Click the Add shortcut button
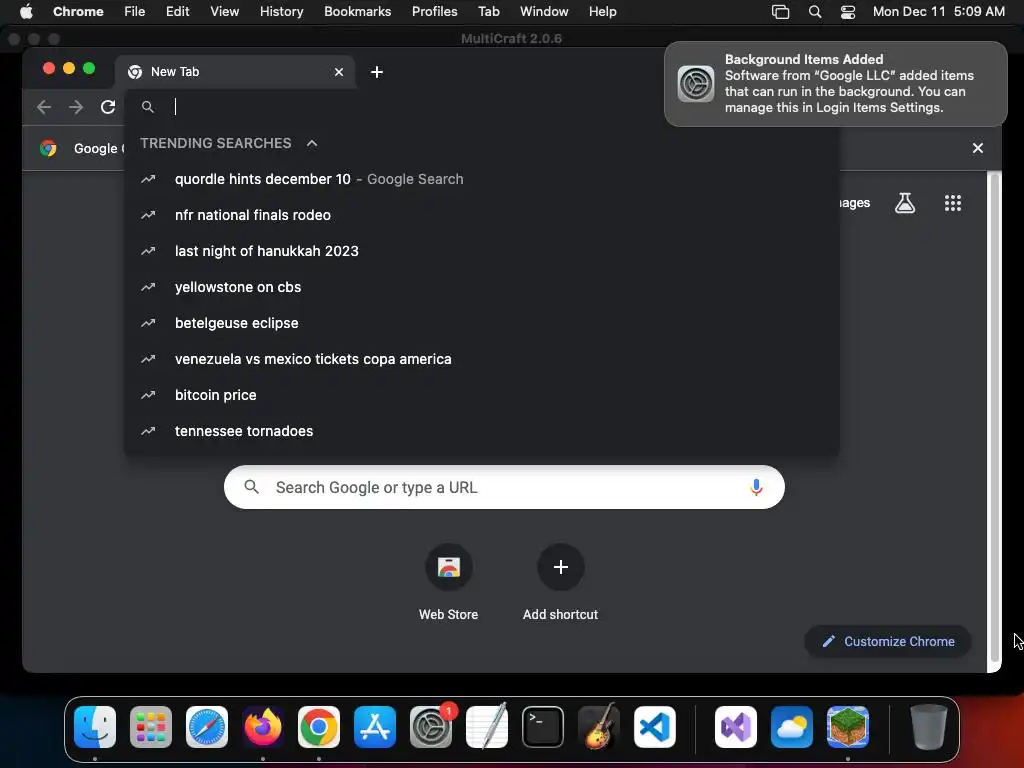This screenshot has width=1024, height=768. pos(560,583)
